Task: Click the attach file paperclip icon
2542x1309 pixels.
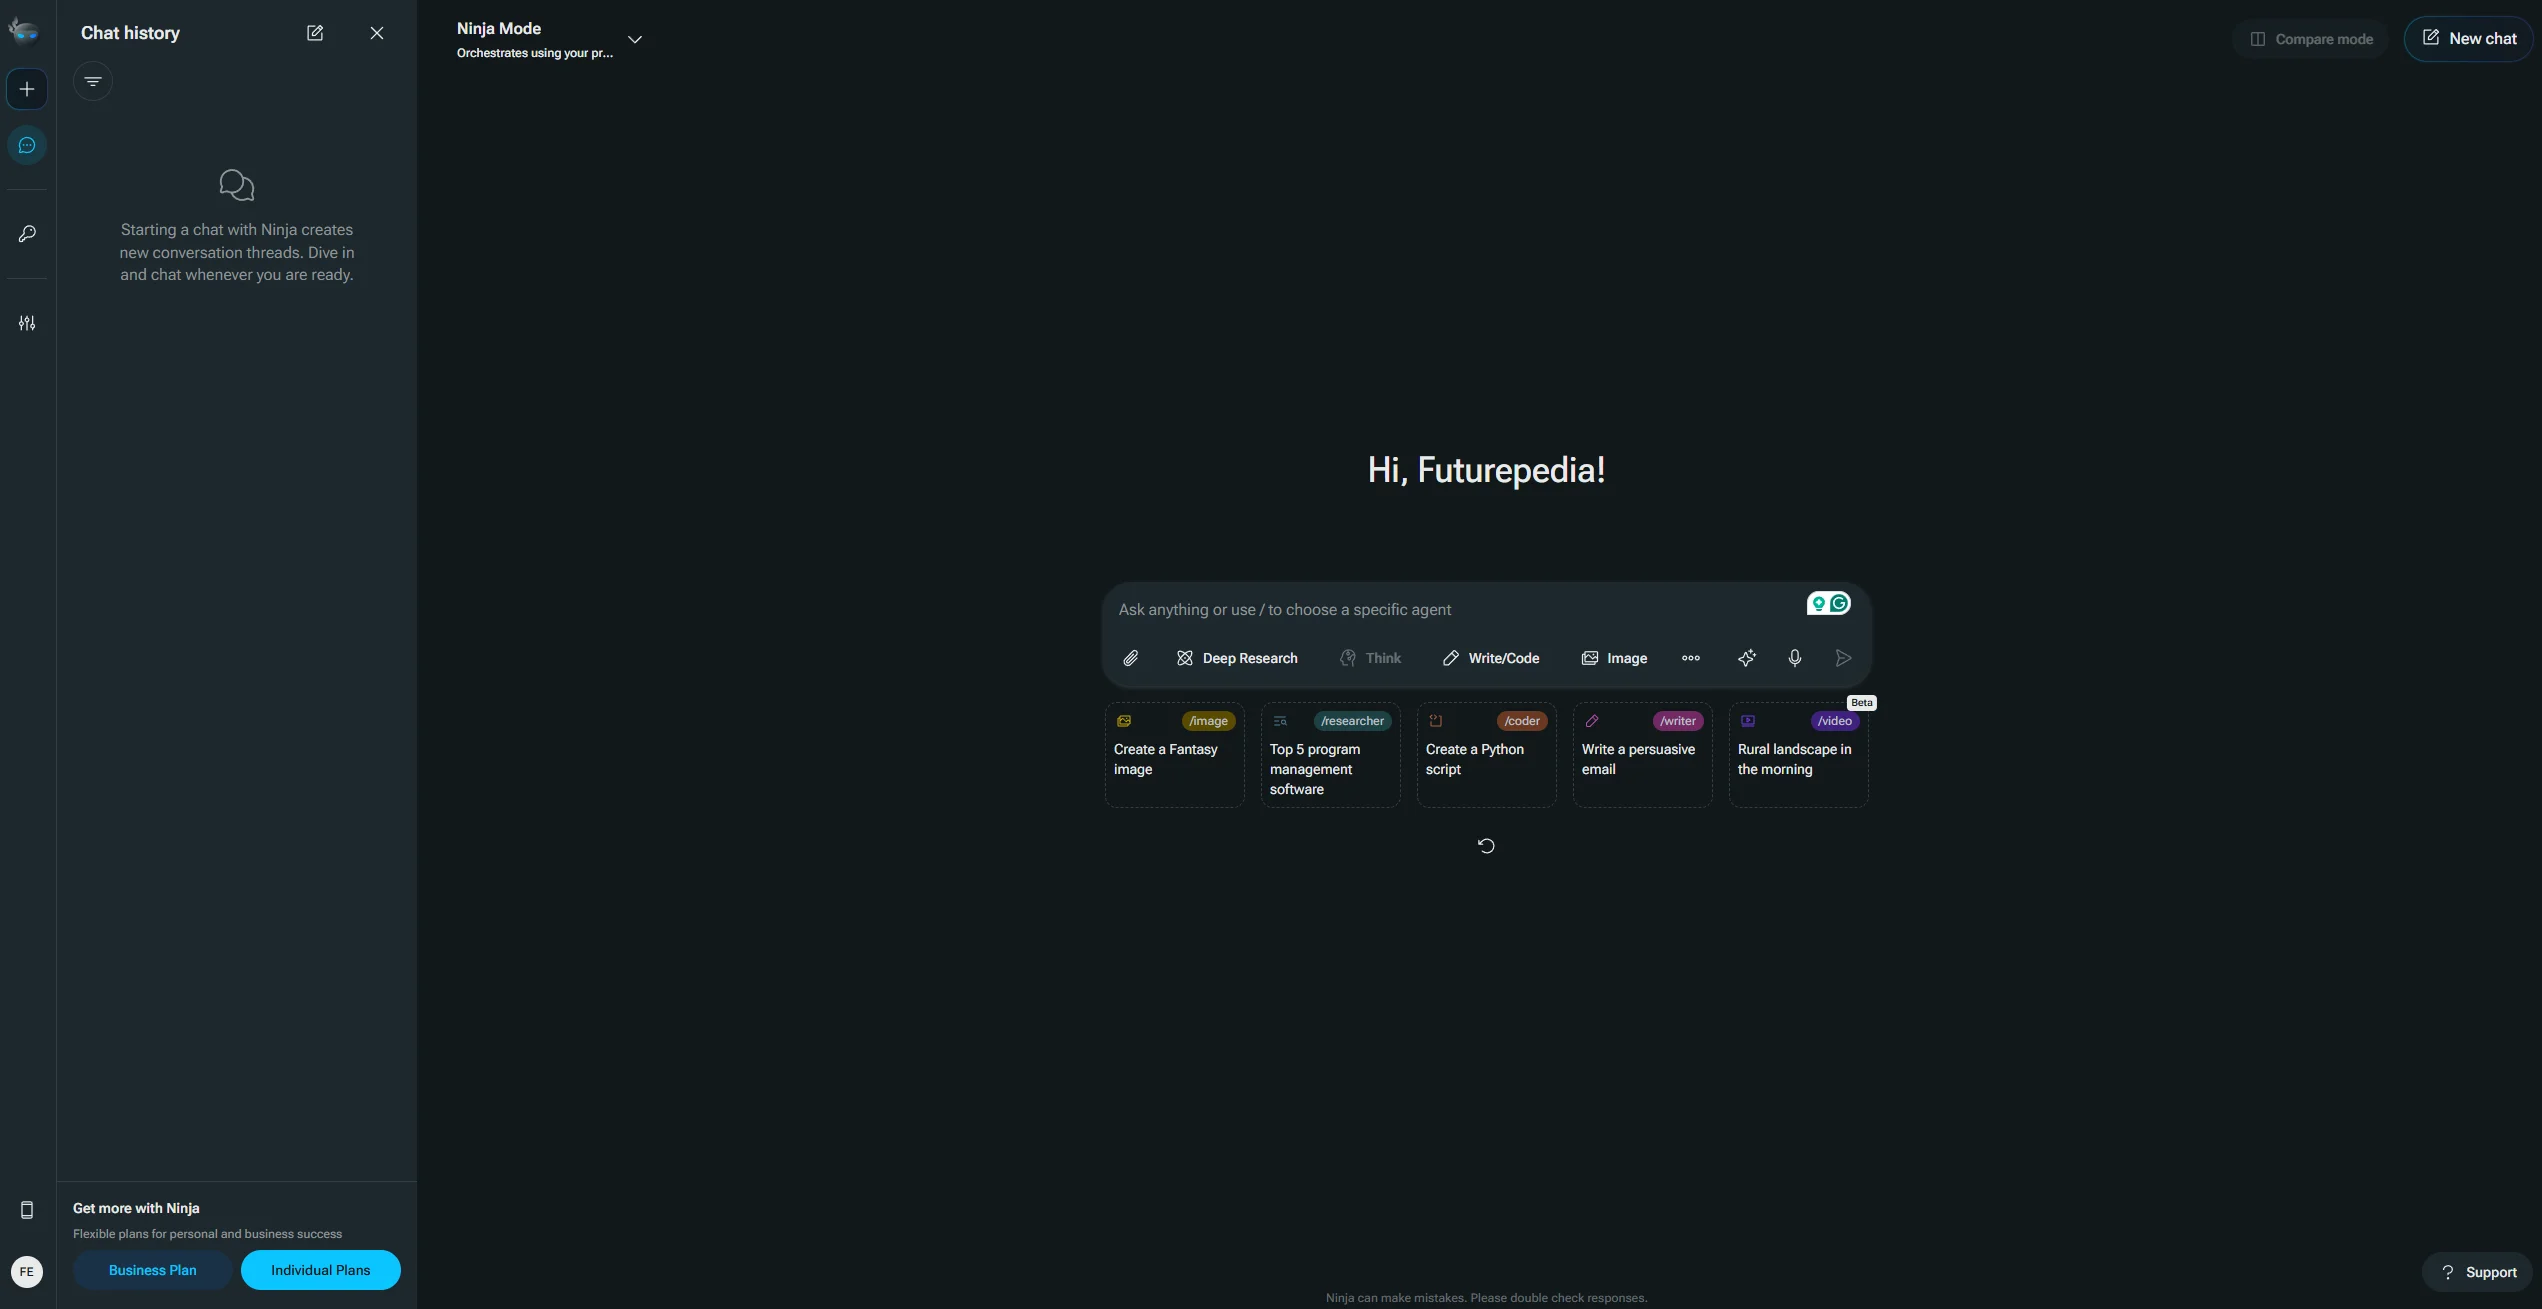Action: [1130, 658]
